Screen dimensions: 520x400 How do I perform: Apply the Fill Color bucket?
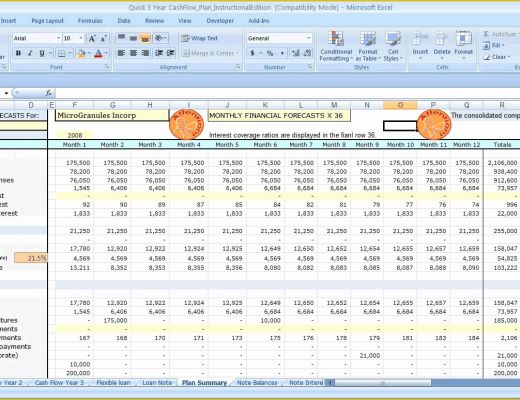81,53
